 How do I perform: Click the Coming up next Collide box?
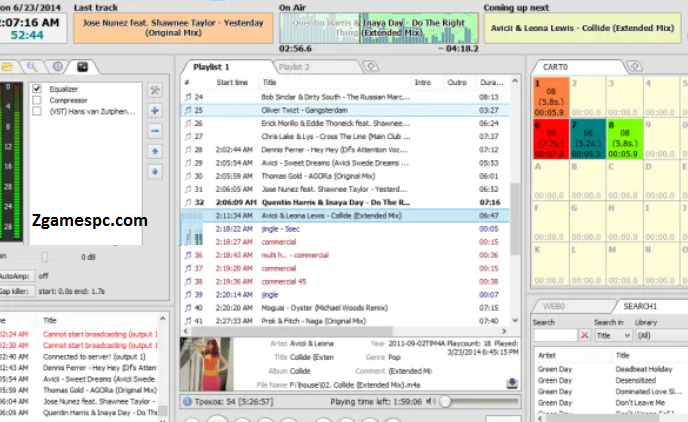582,28
